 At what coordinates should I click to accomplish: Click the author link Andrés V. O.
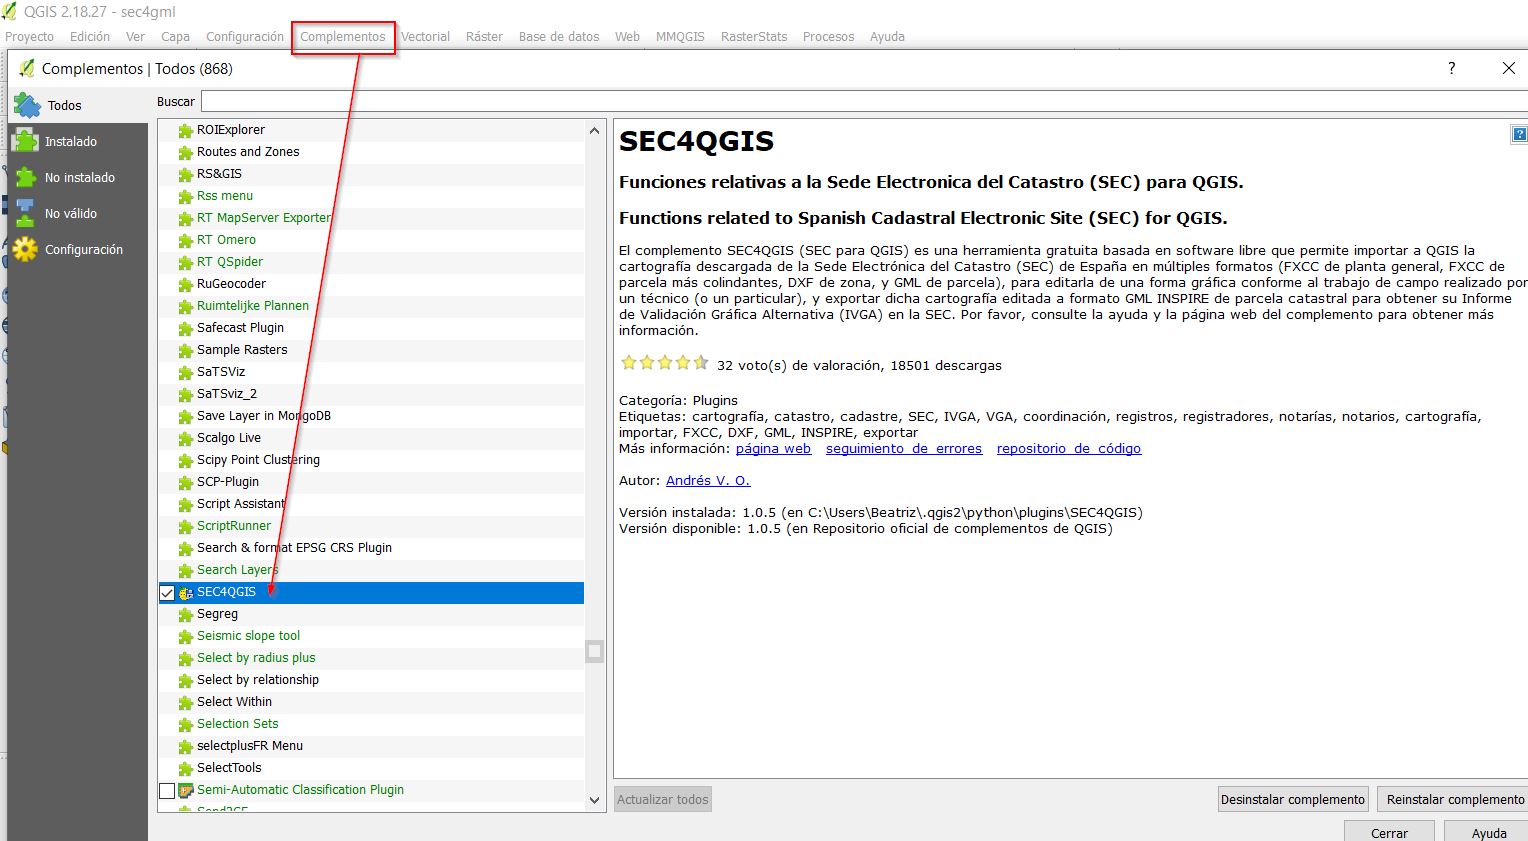point(708,481)
